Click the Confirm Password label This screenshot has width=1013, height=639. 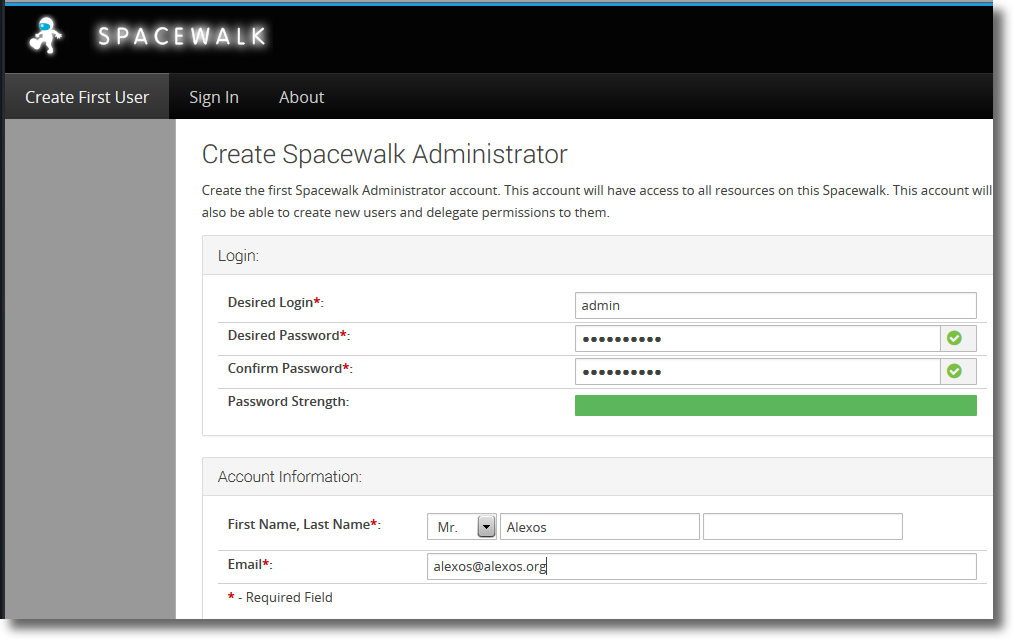coord(290,368)
